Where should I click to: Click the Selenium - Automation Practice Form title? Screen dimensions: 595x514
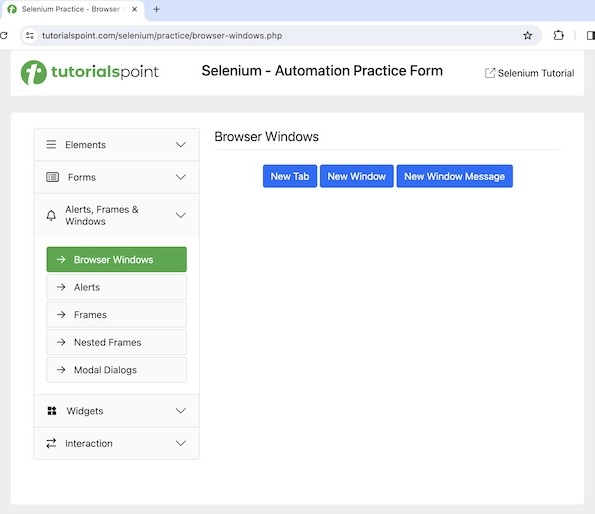click(322, 71)
